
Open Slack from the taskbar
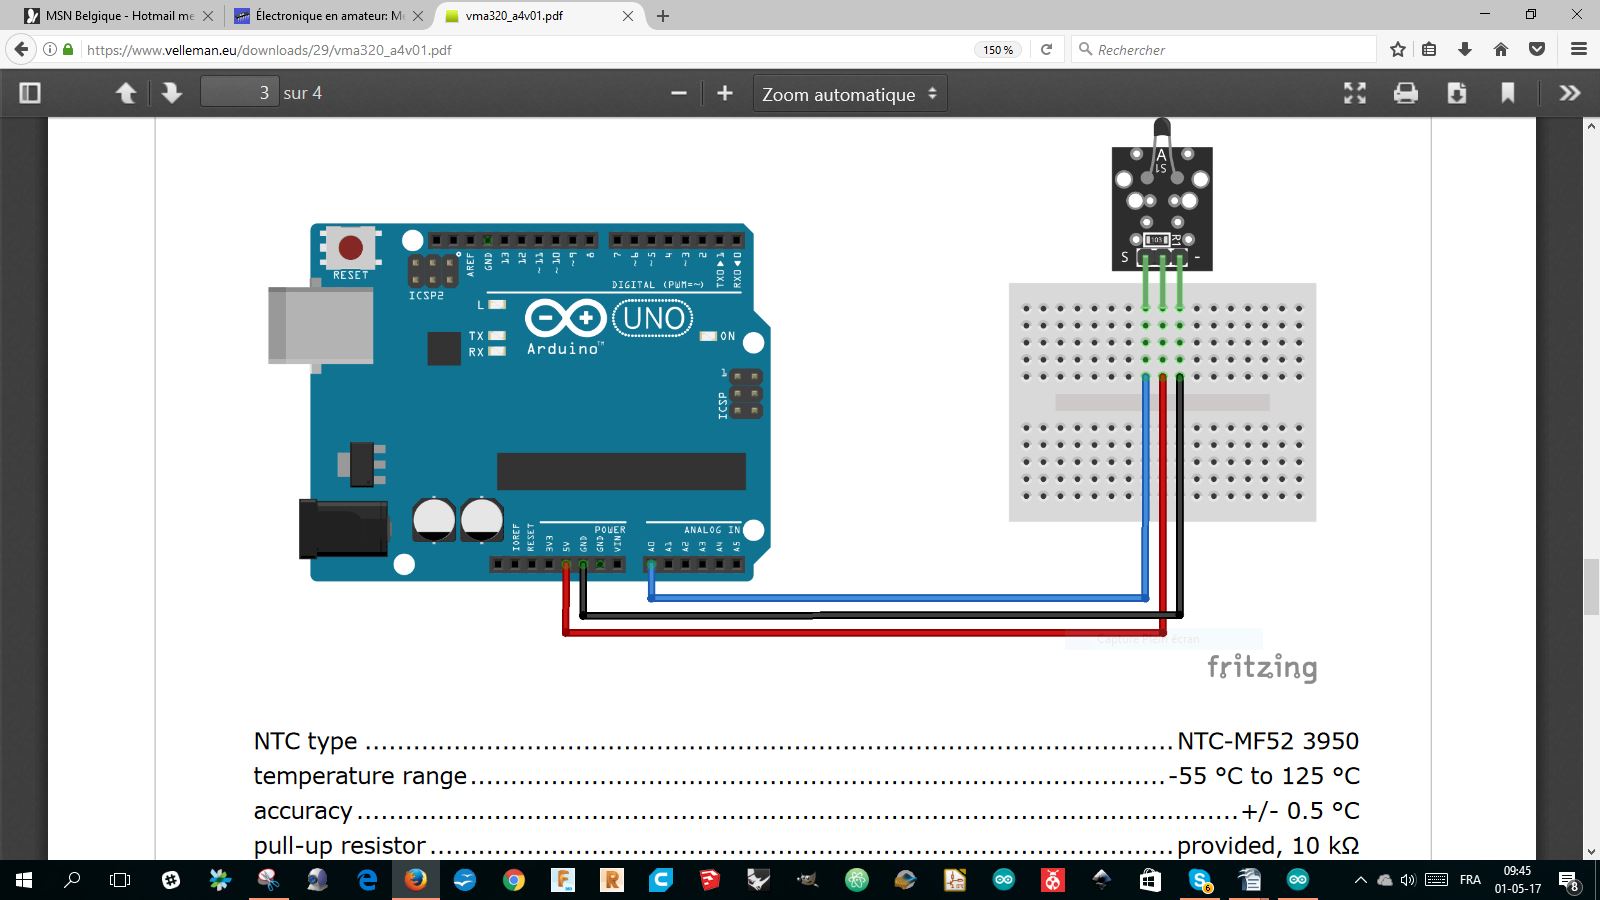click(171, 880)
